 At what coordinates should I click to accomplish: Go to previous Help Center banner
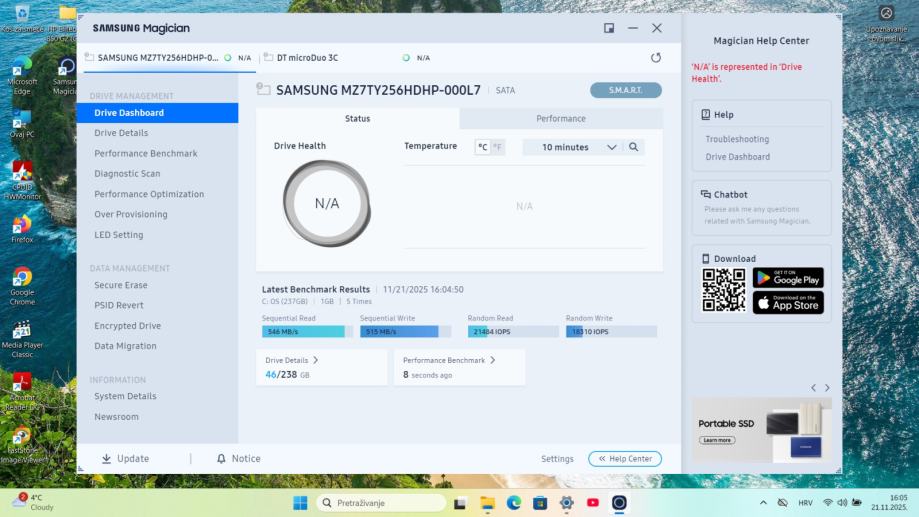point(814,387)
